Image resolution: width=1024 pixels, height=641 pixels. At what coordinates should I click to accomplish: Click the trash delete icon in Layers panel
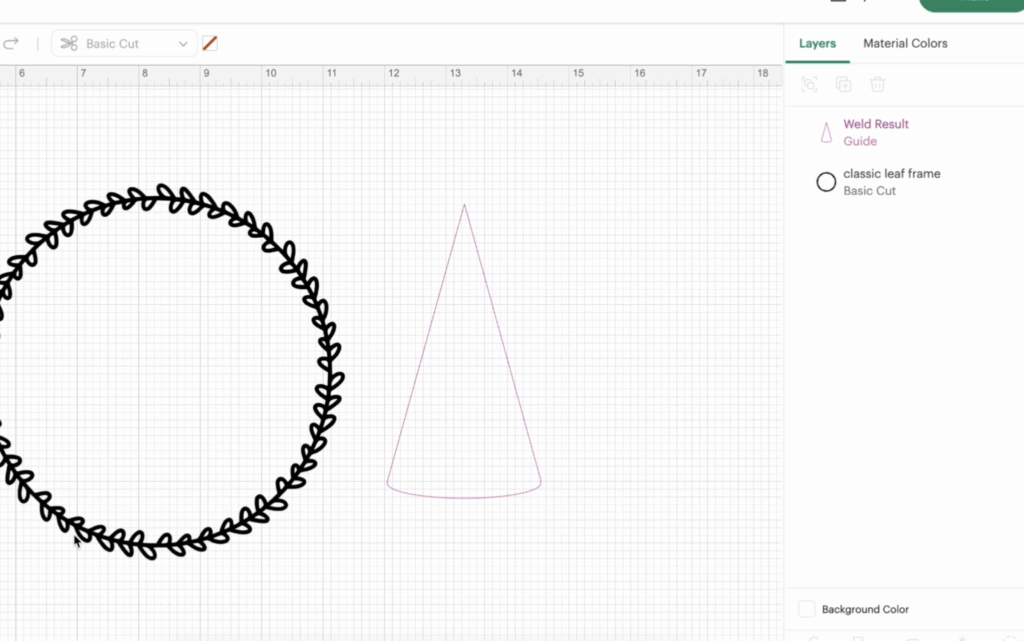tap(877, 85)
